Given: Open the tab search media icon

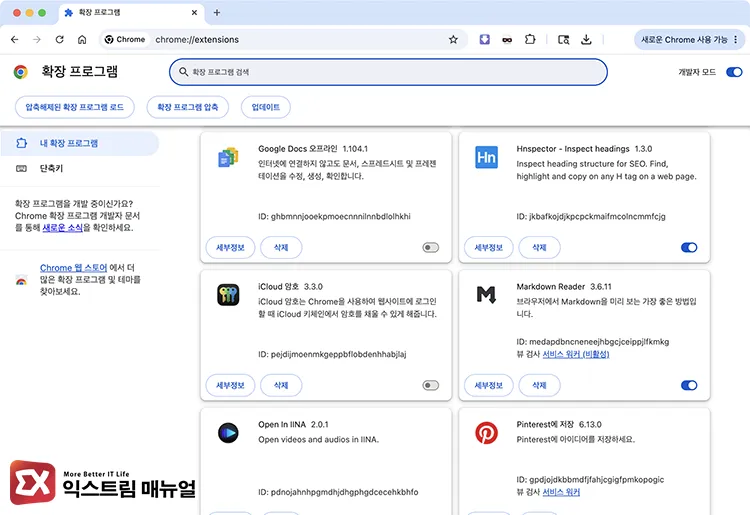Looking at the screenshot, I should coord(564,40).
